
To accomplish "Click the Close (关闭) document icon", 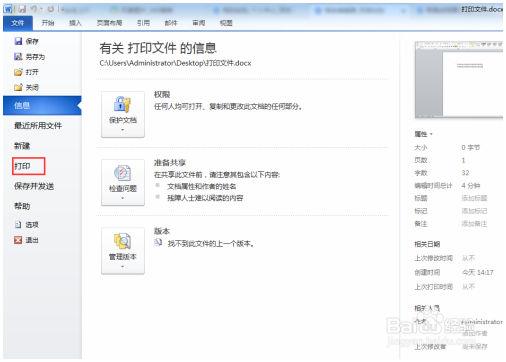I will [18, 87].
